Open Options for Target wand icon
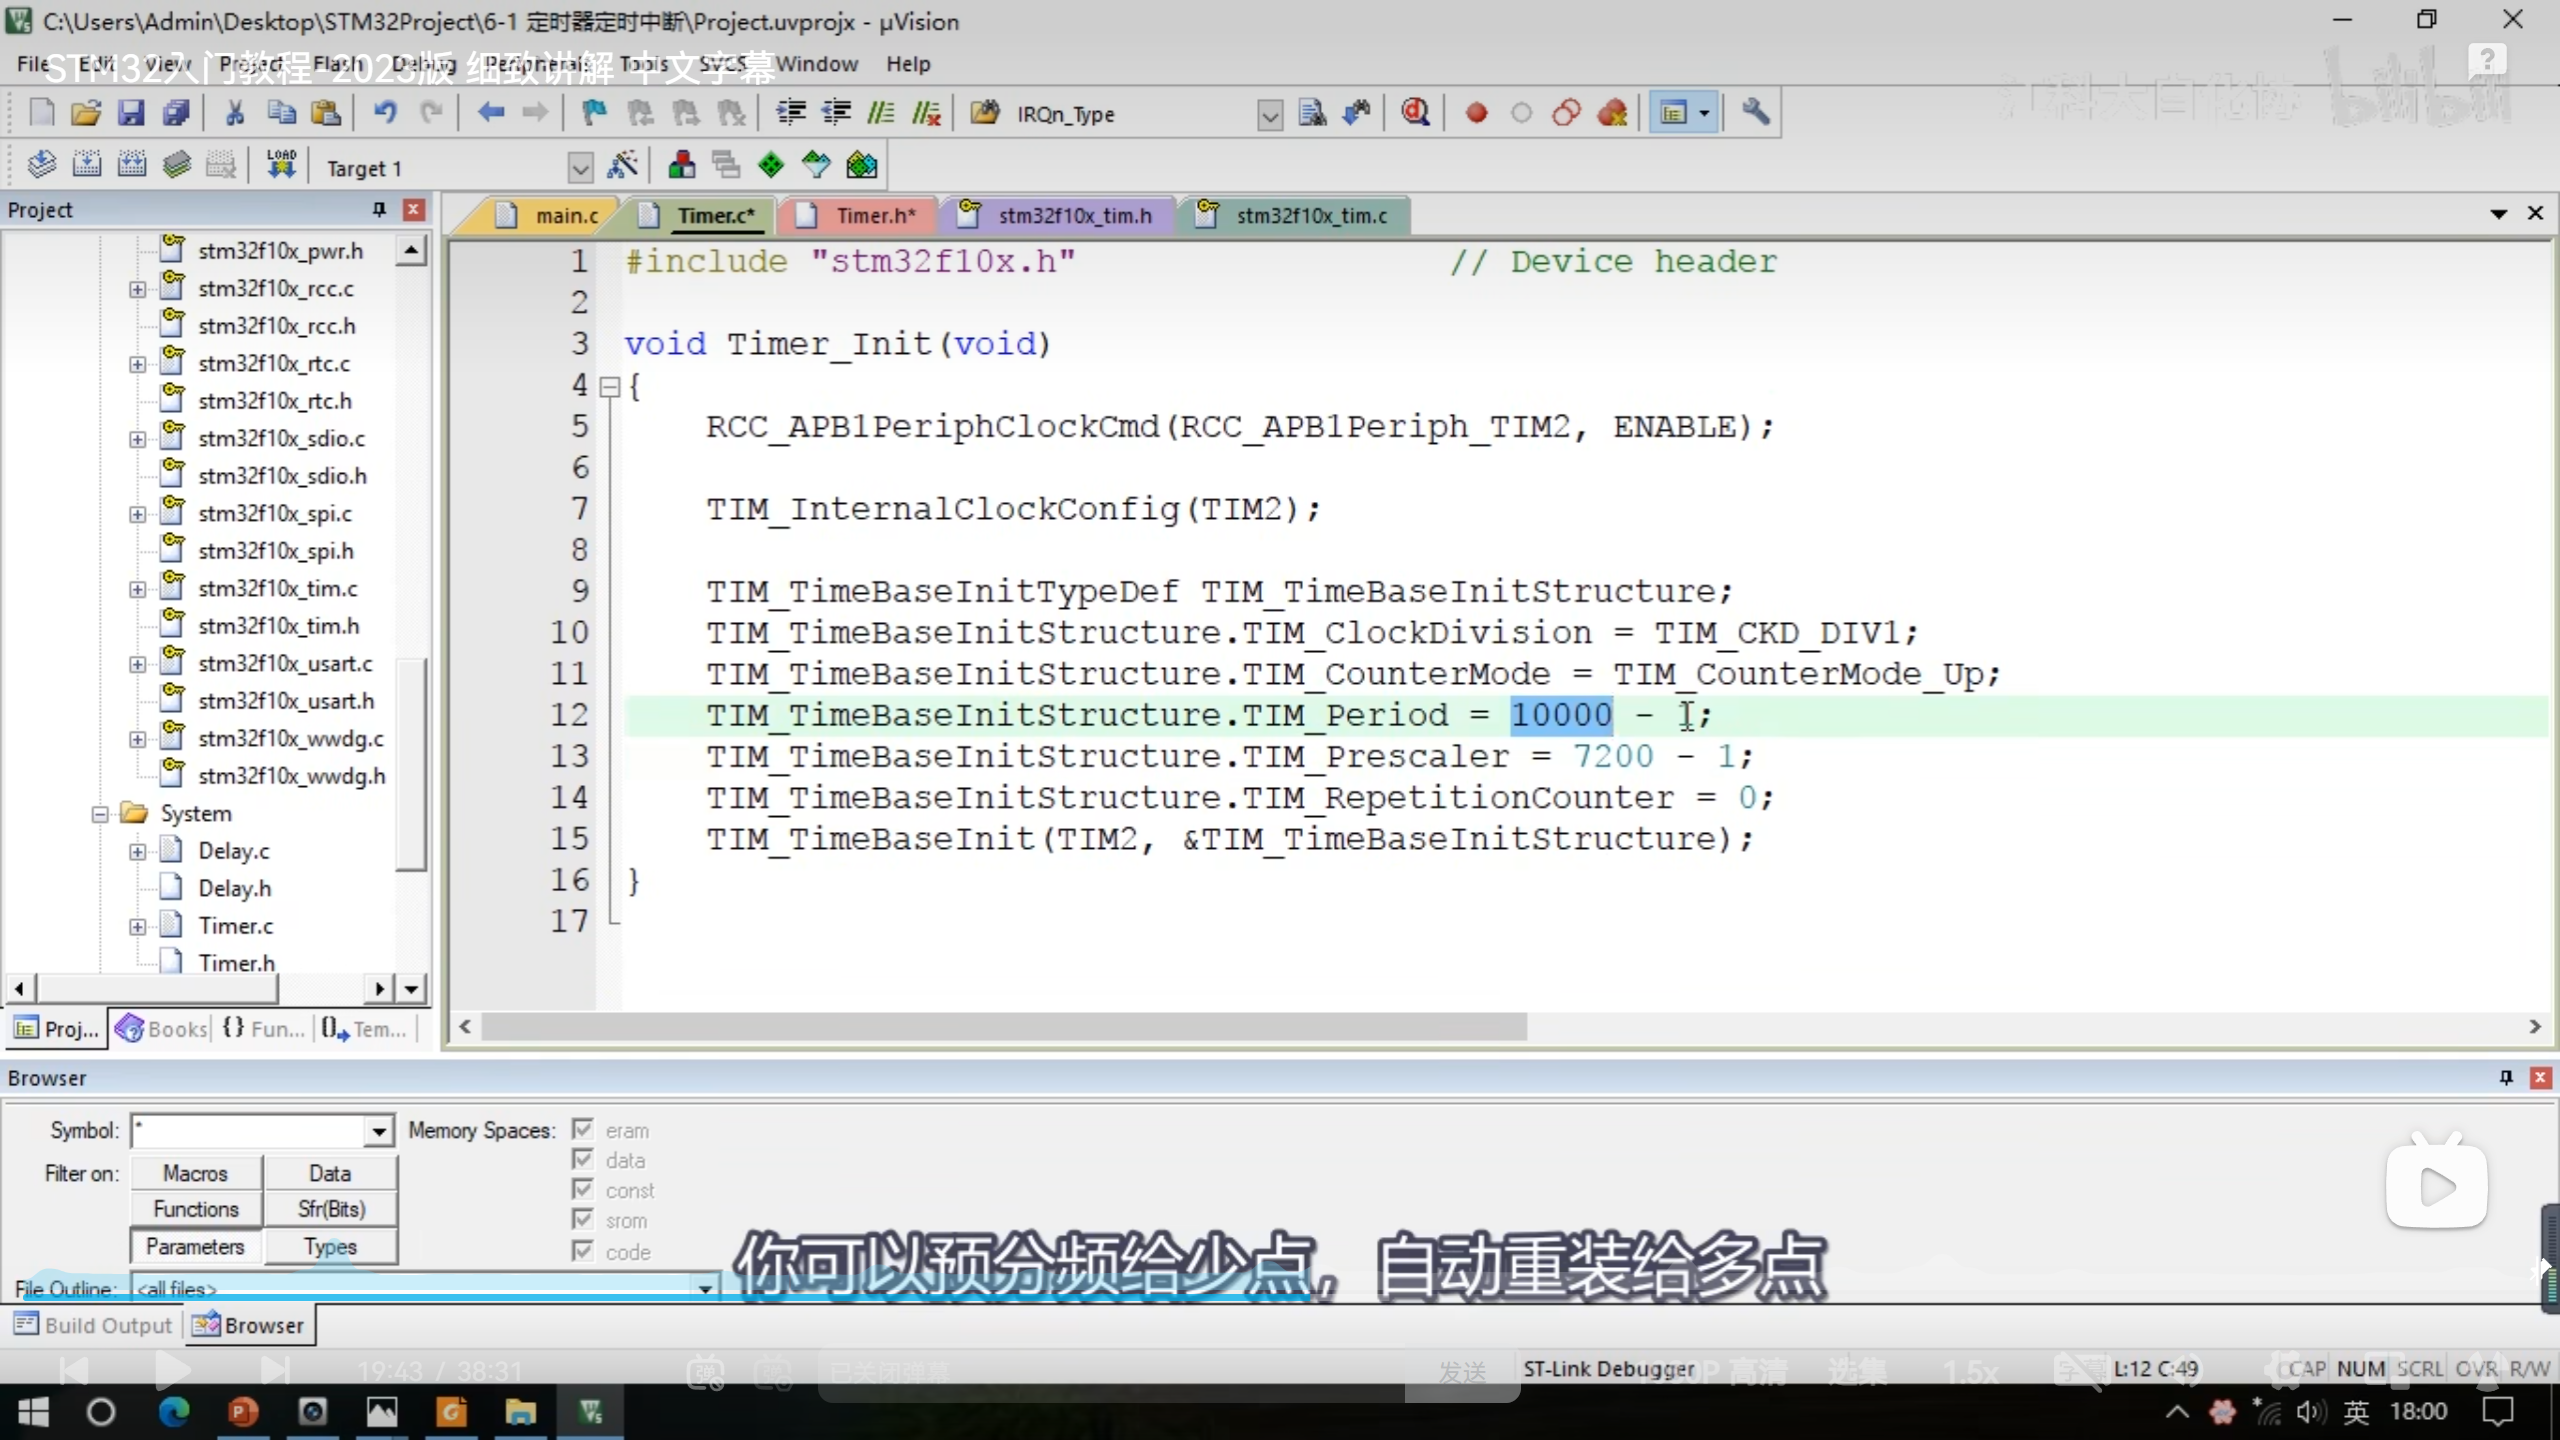Viewport: 2560px width, 1440px height. point(622,166)
